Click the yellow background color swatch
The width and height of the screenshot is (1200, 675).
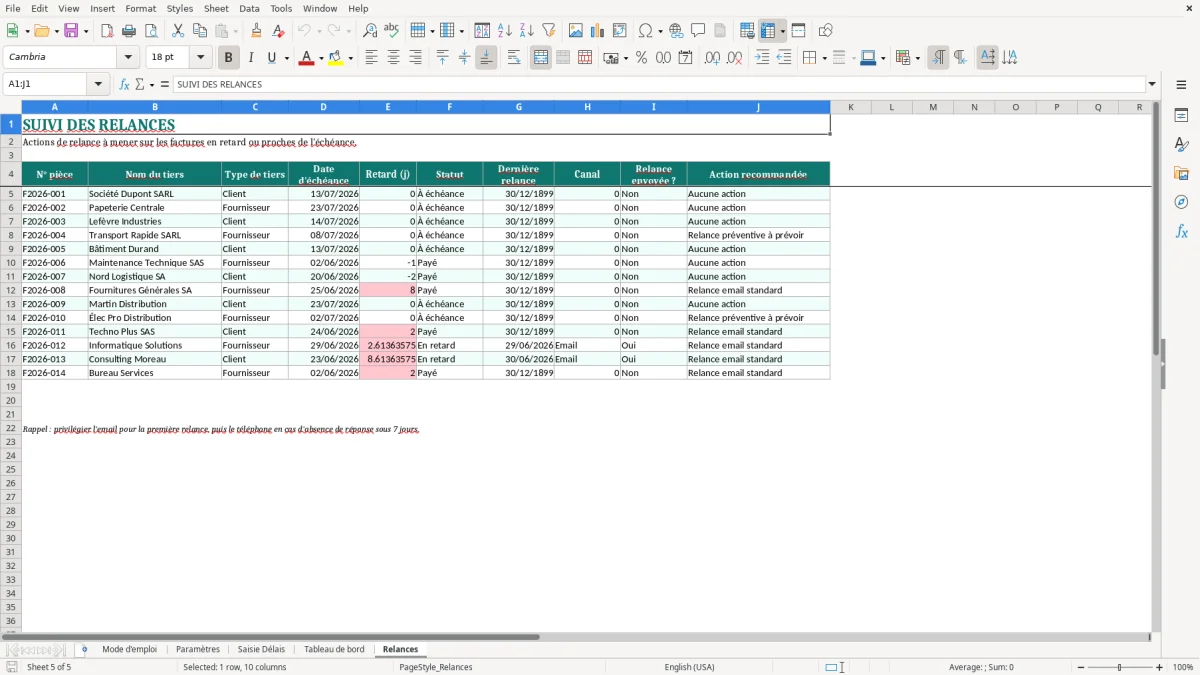(x=336, y=58)
